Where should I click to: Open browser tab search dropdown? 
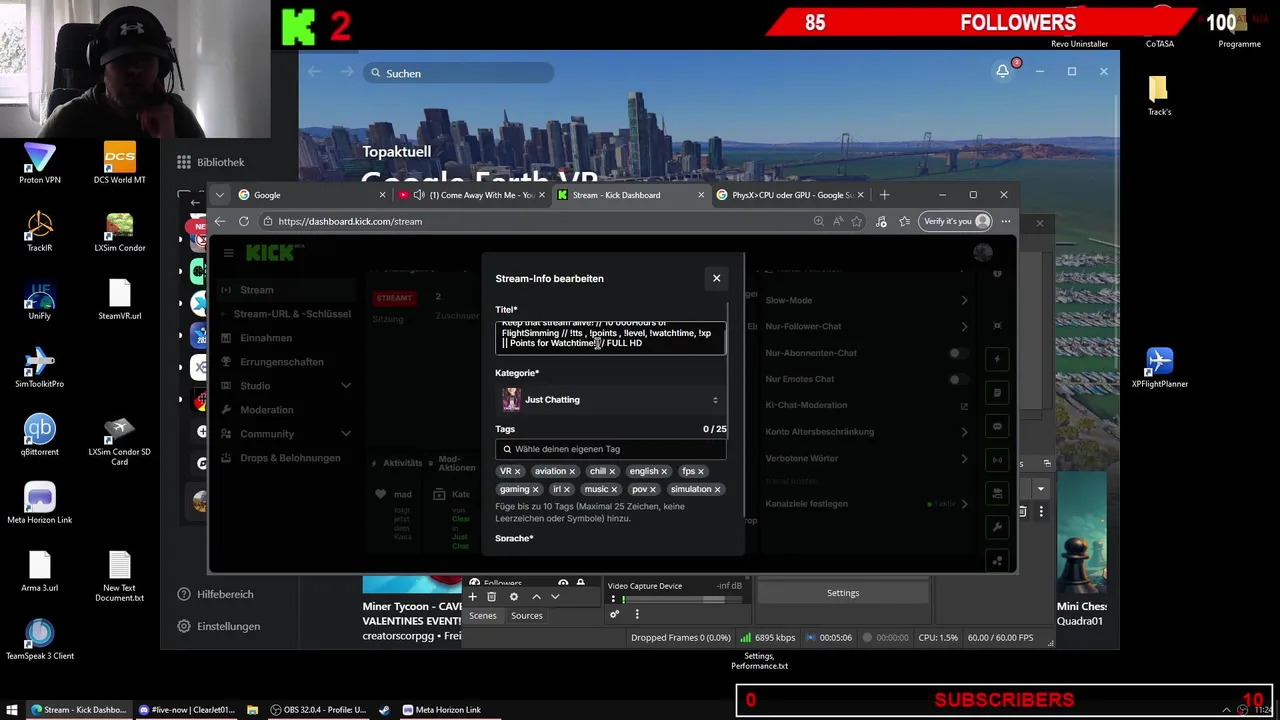(x=220, y=195)
